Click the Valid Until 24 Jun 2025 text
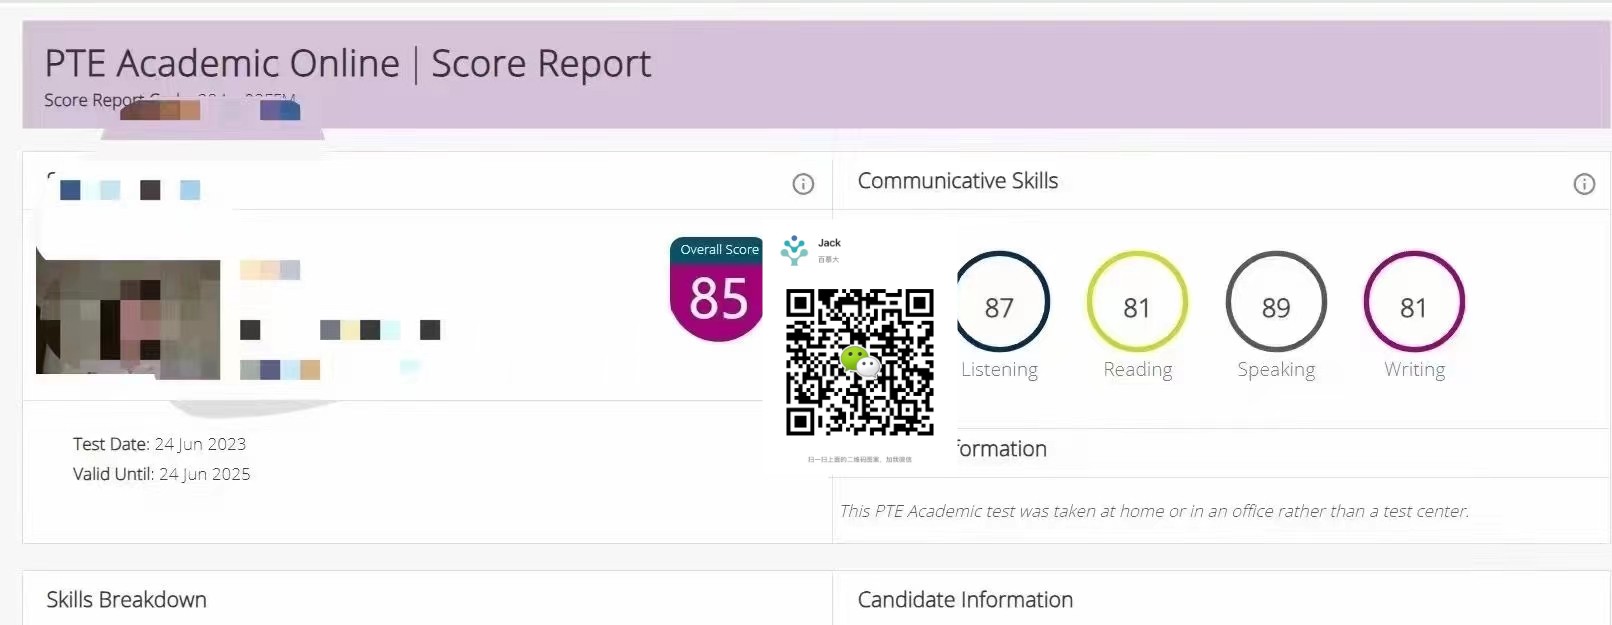 click(162, 474)
